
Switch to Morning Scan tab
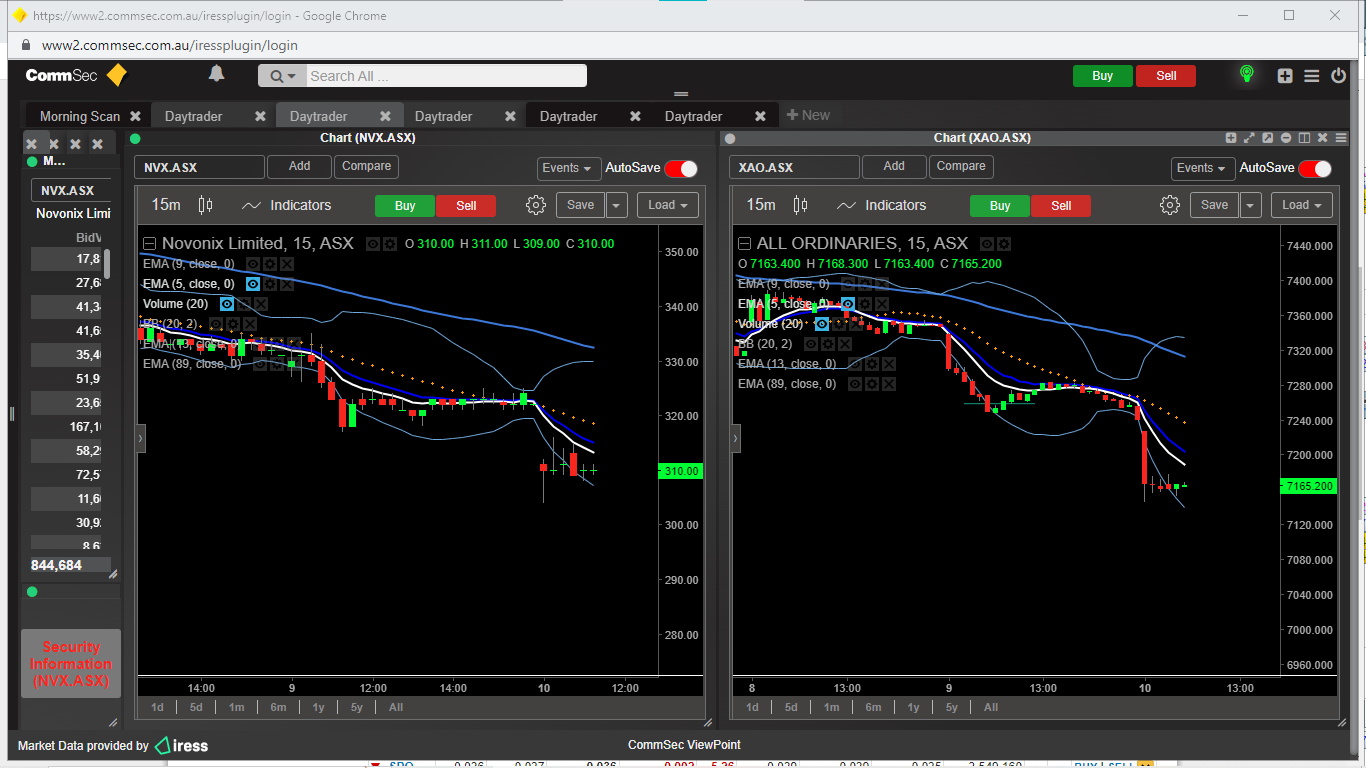[79, 116]
